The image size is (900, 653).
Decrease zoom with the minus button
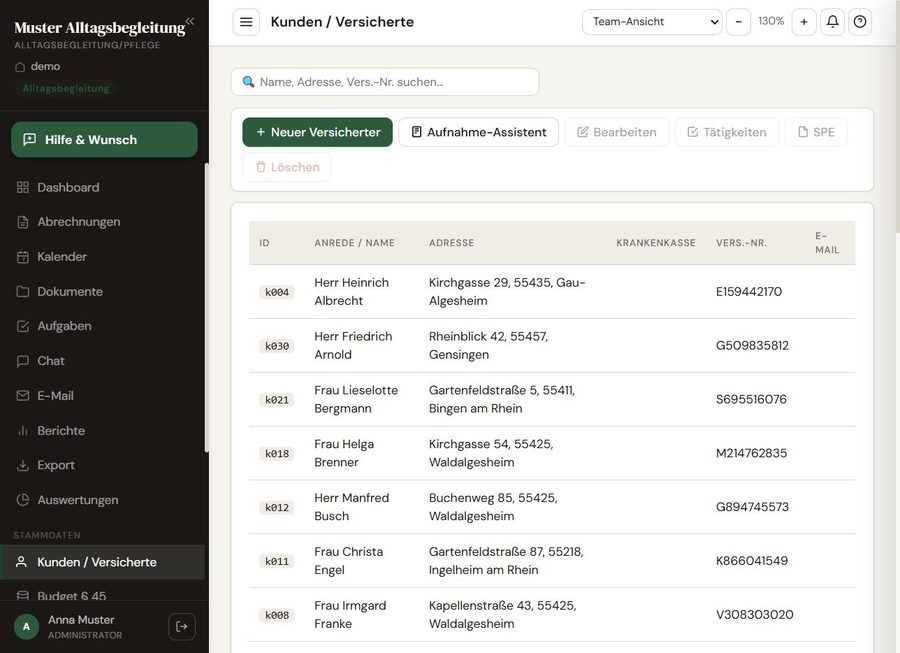point(739,22)
